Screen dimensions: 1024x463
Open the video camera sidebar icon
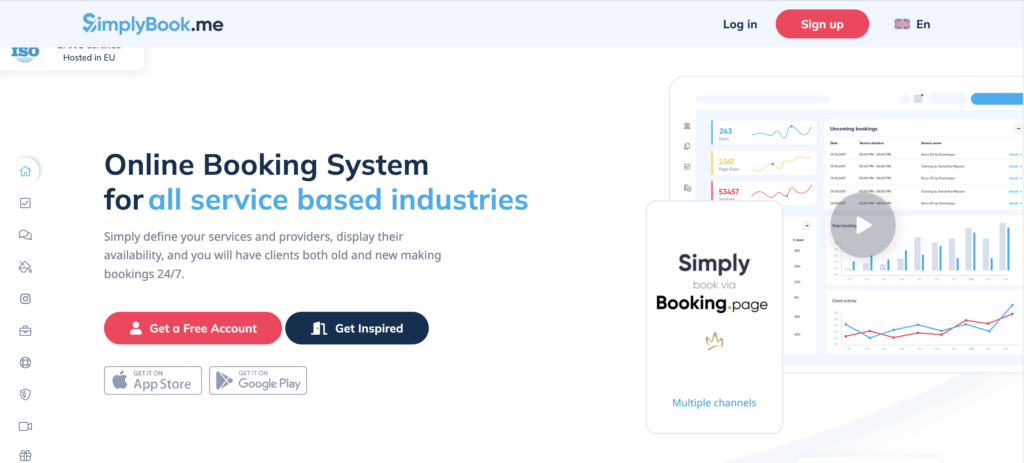pyautogui.click(x=25, y=426)
